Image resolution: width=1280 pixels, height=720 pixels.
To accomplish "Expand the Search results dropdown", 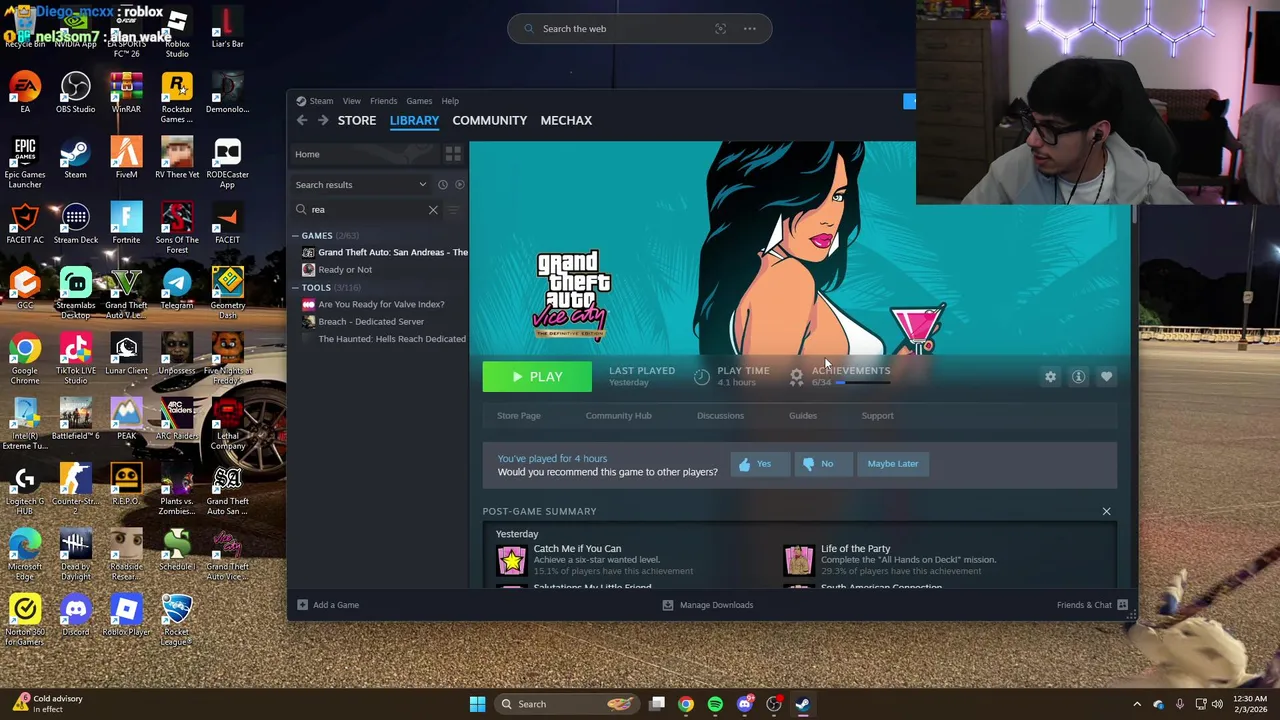I will pos(360,185).
